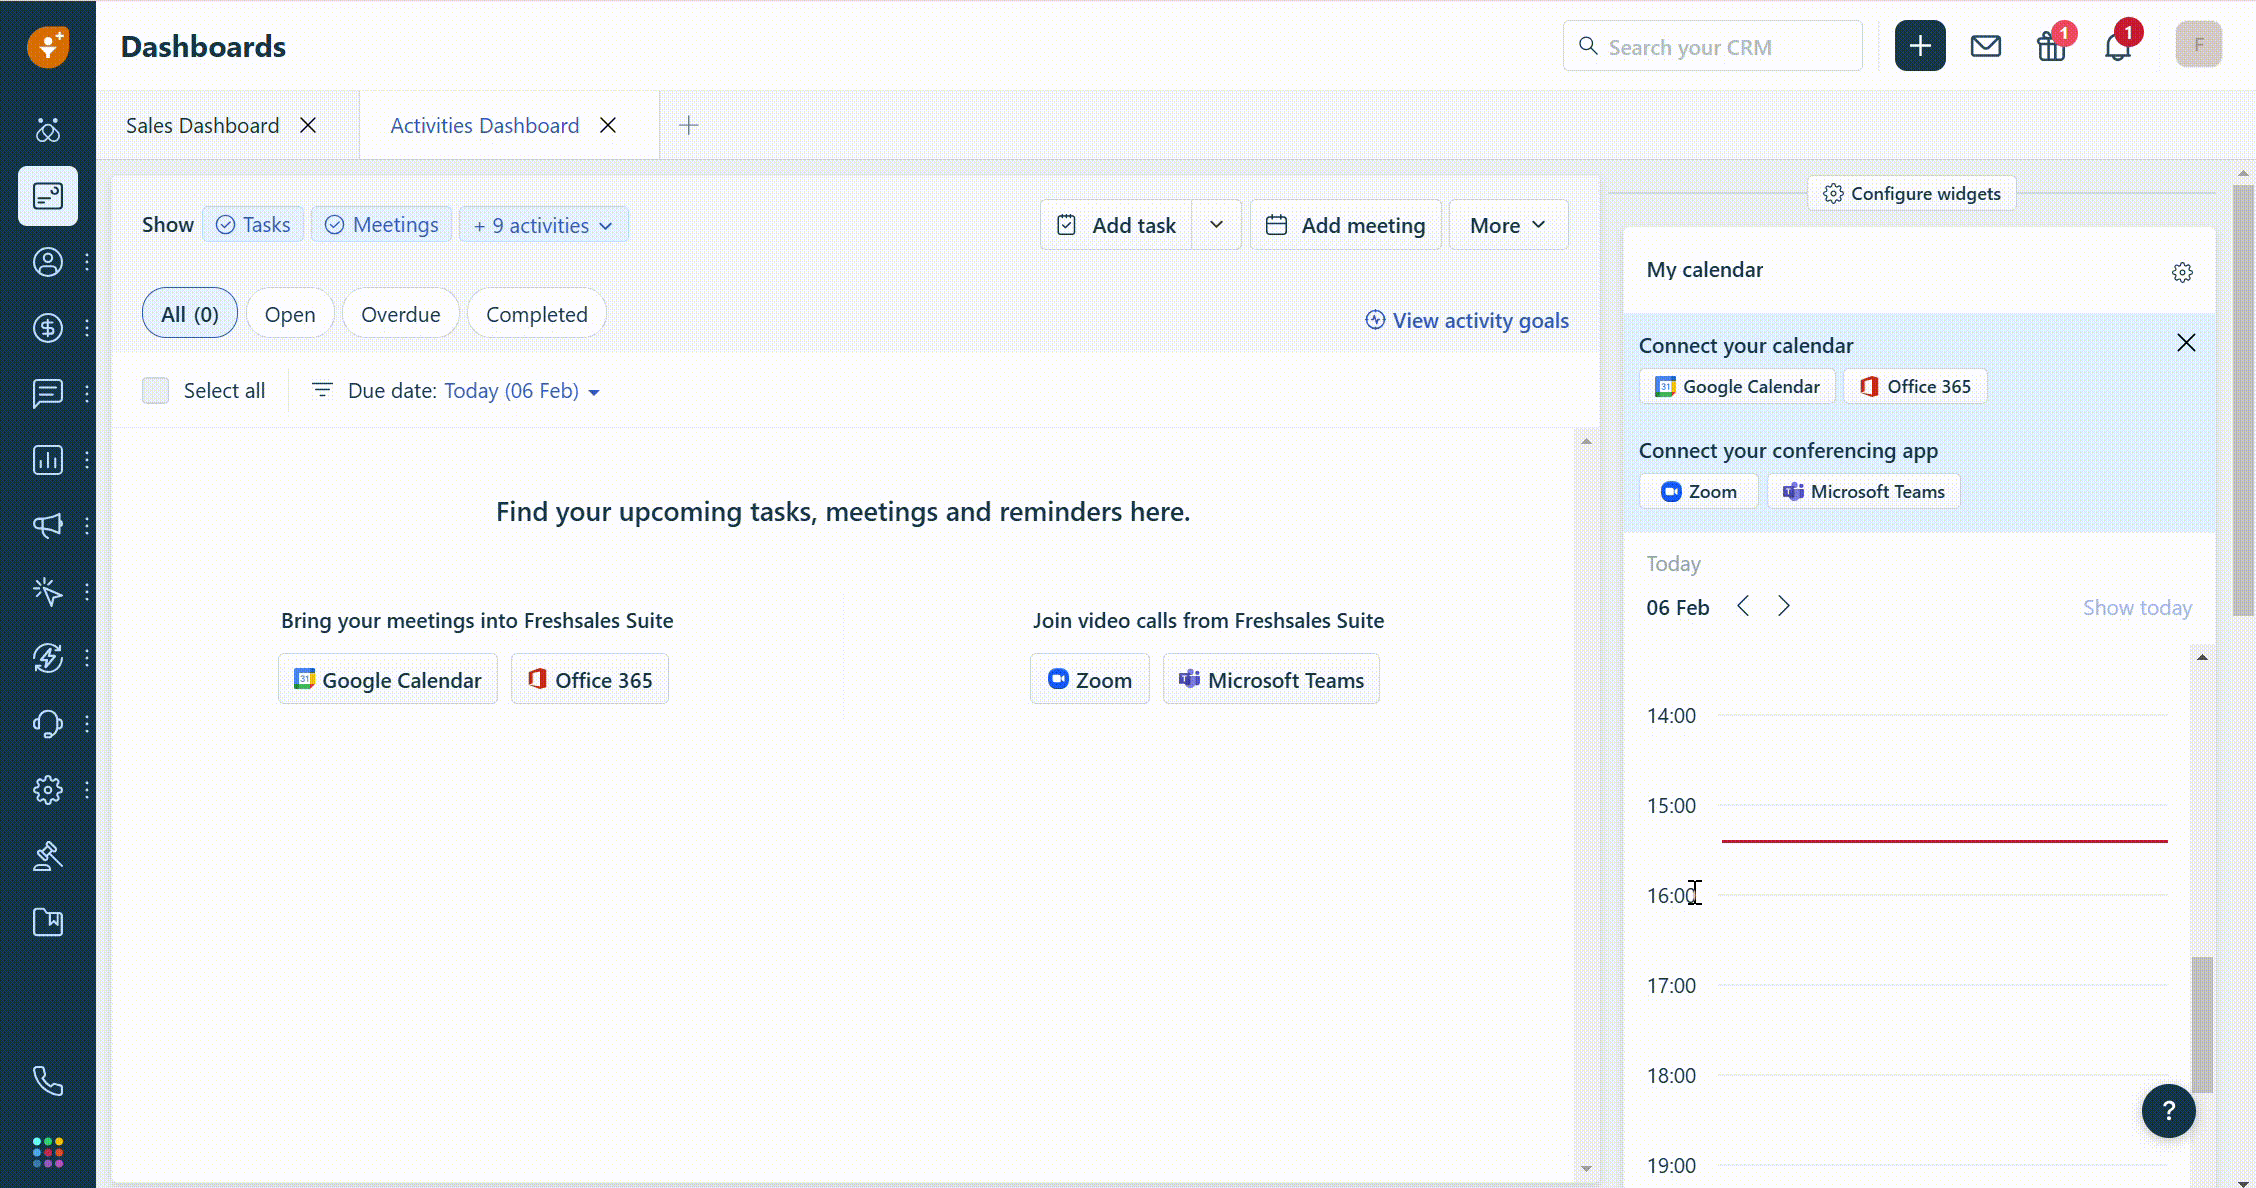Expand the + 9 activities dropdown
This screenshot has width=2256, height=1188.
[543, 225]
